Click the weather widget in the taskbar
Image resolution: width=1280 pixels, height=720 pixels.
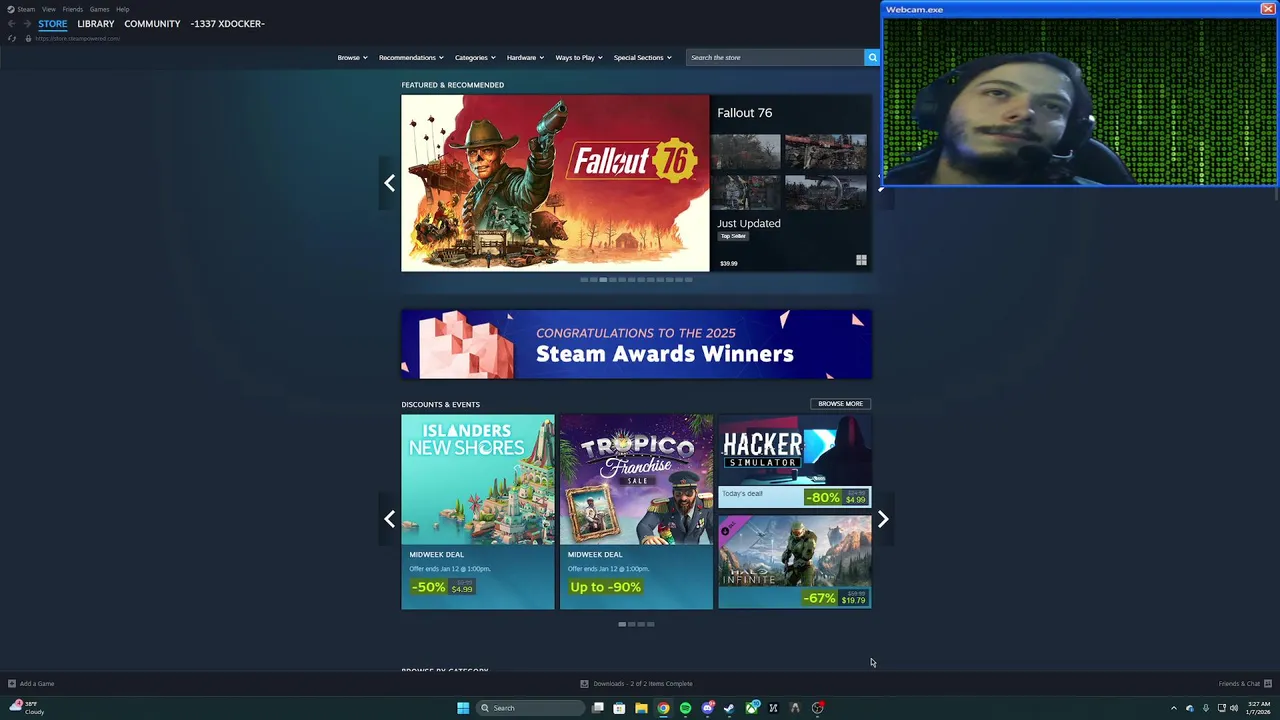point(27,708)
